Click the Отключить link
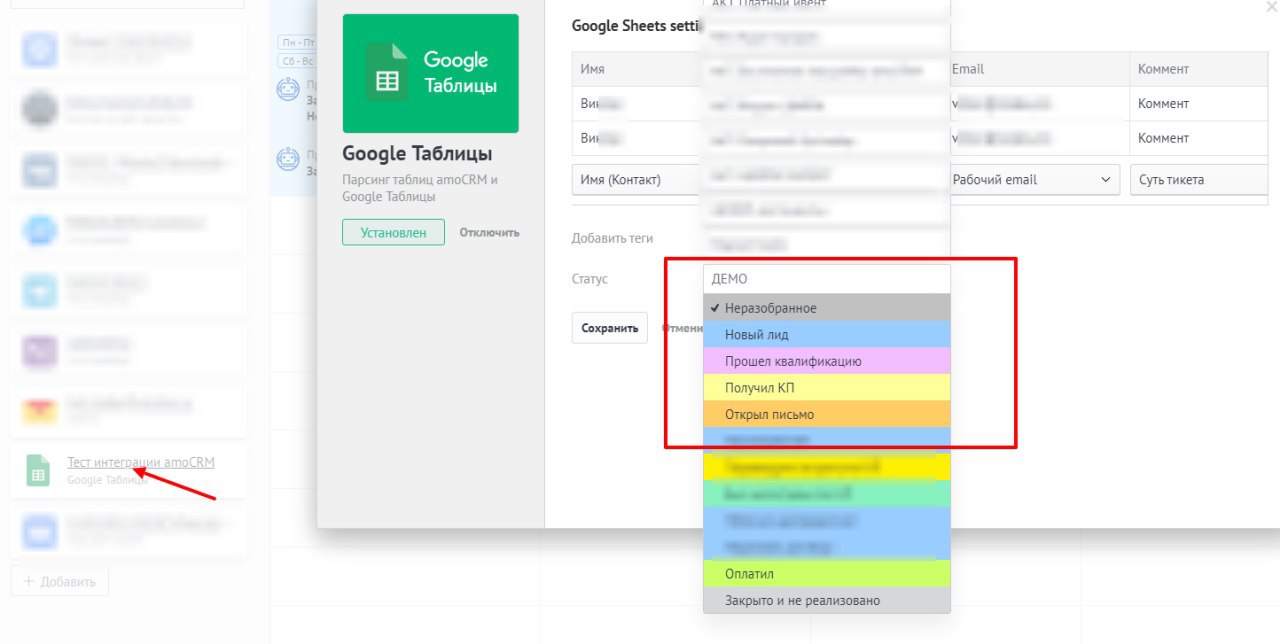 tap(489, 232)
